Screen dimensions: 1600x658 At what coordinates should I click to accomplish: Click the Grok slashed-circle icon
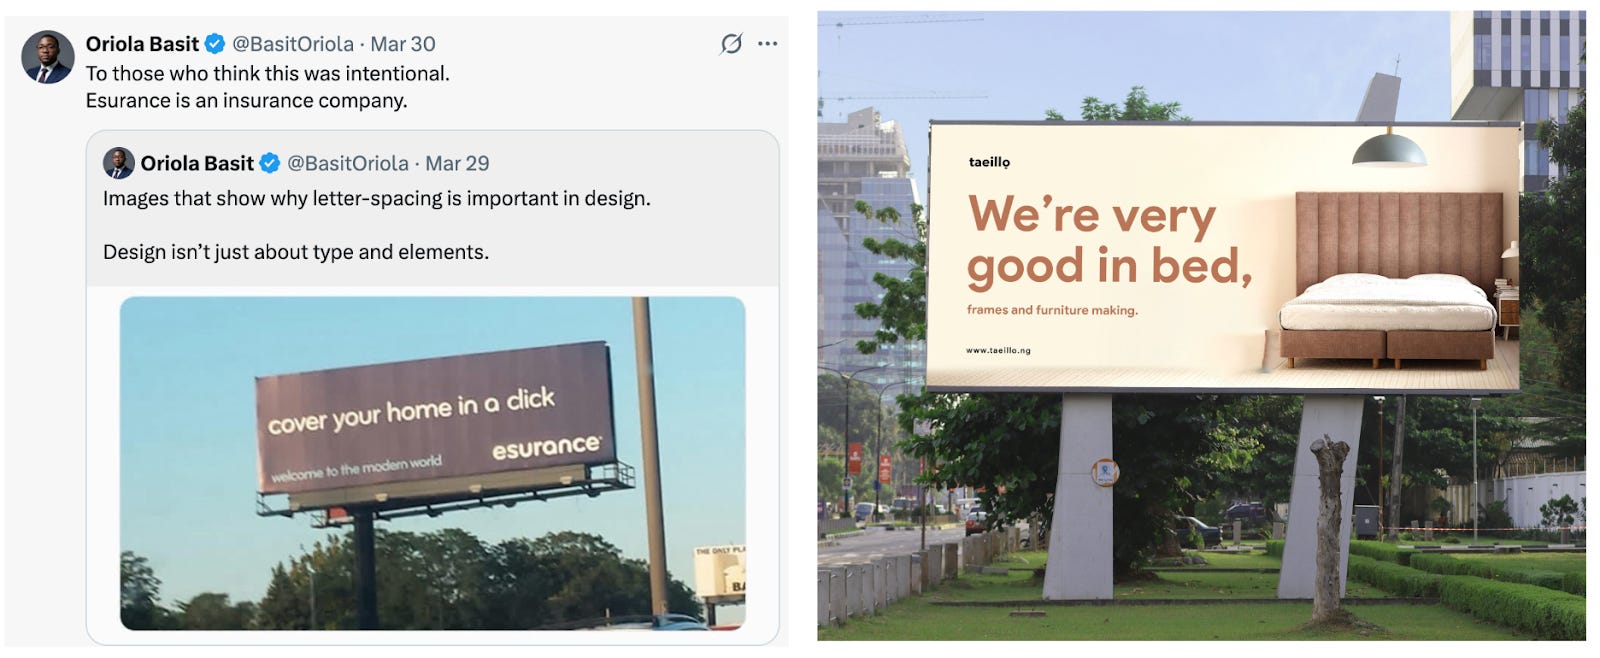[732, 44]
